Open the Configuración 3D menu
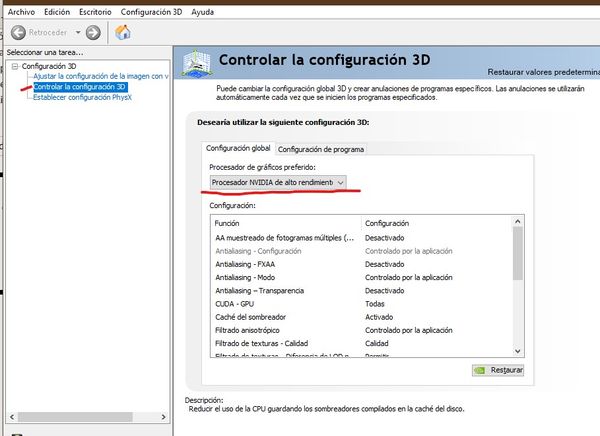Image resolution: width=600 pixels, height=436 pixels. pos(151,12)
